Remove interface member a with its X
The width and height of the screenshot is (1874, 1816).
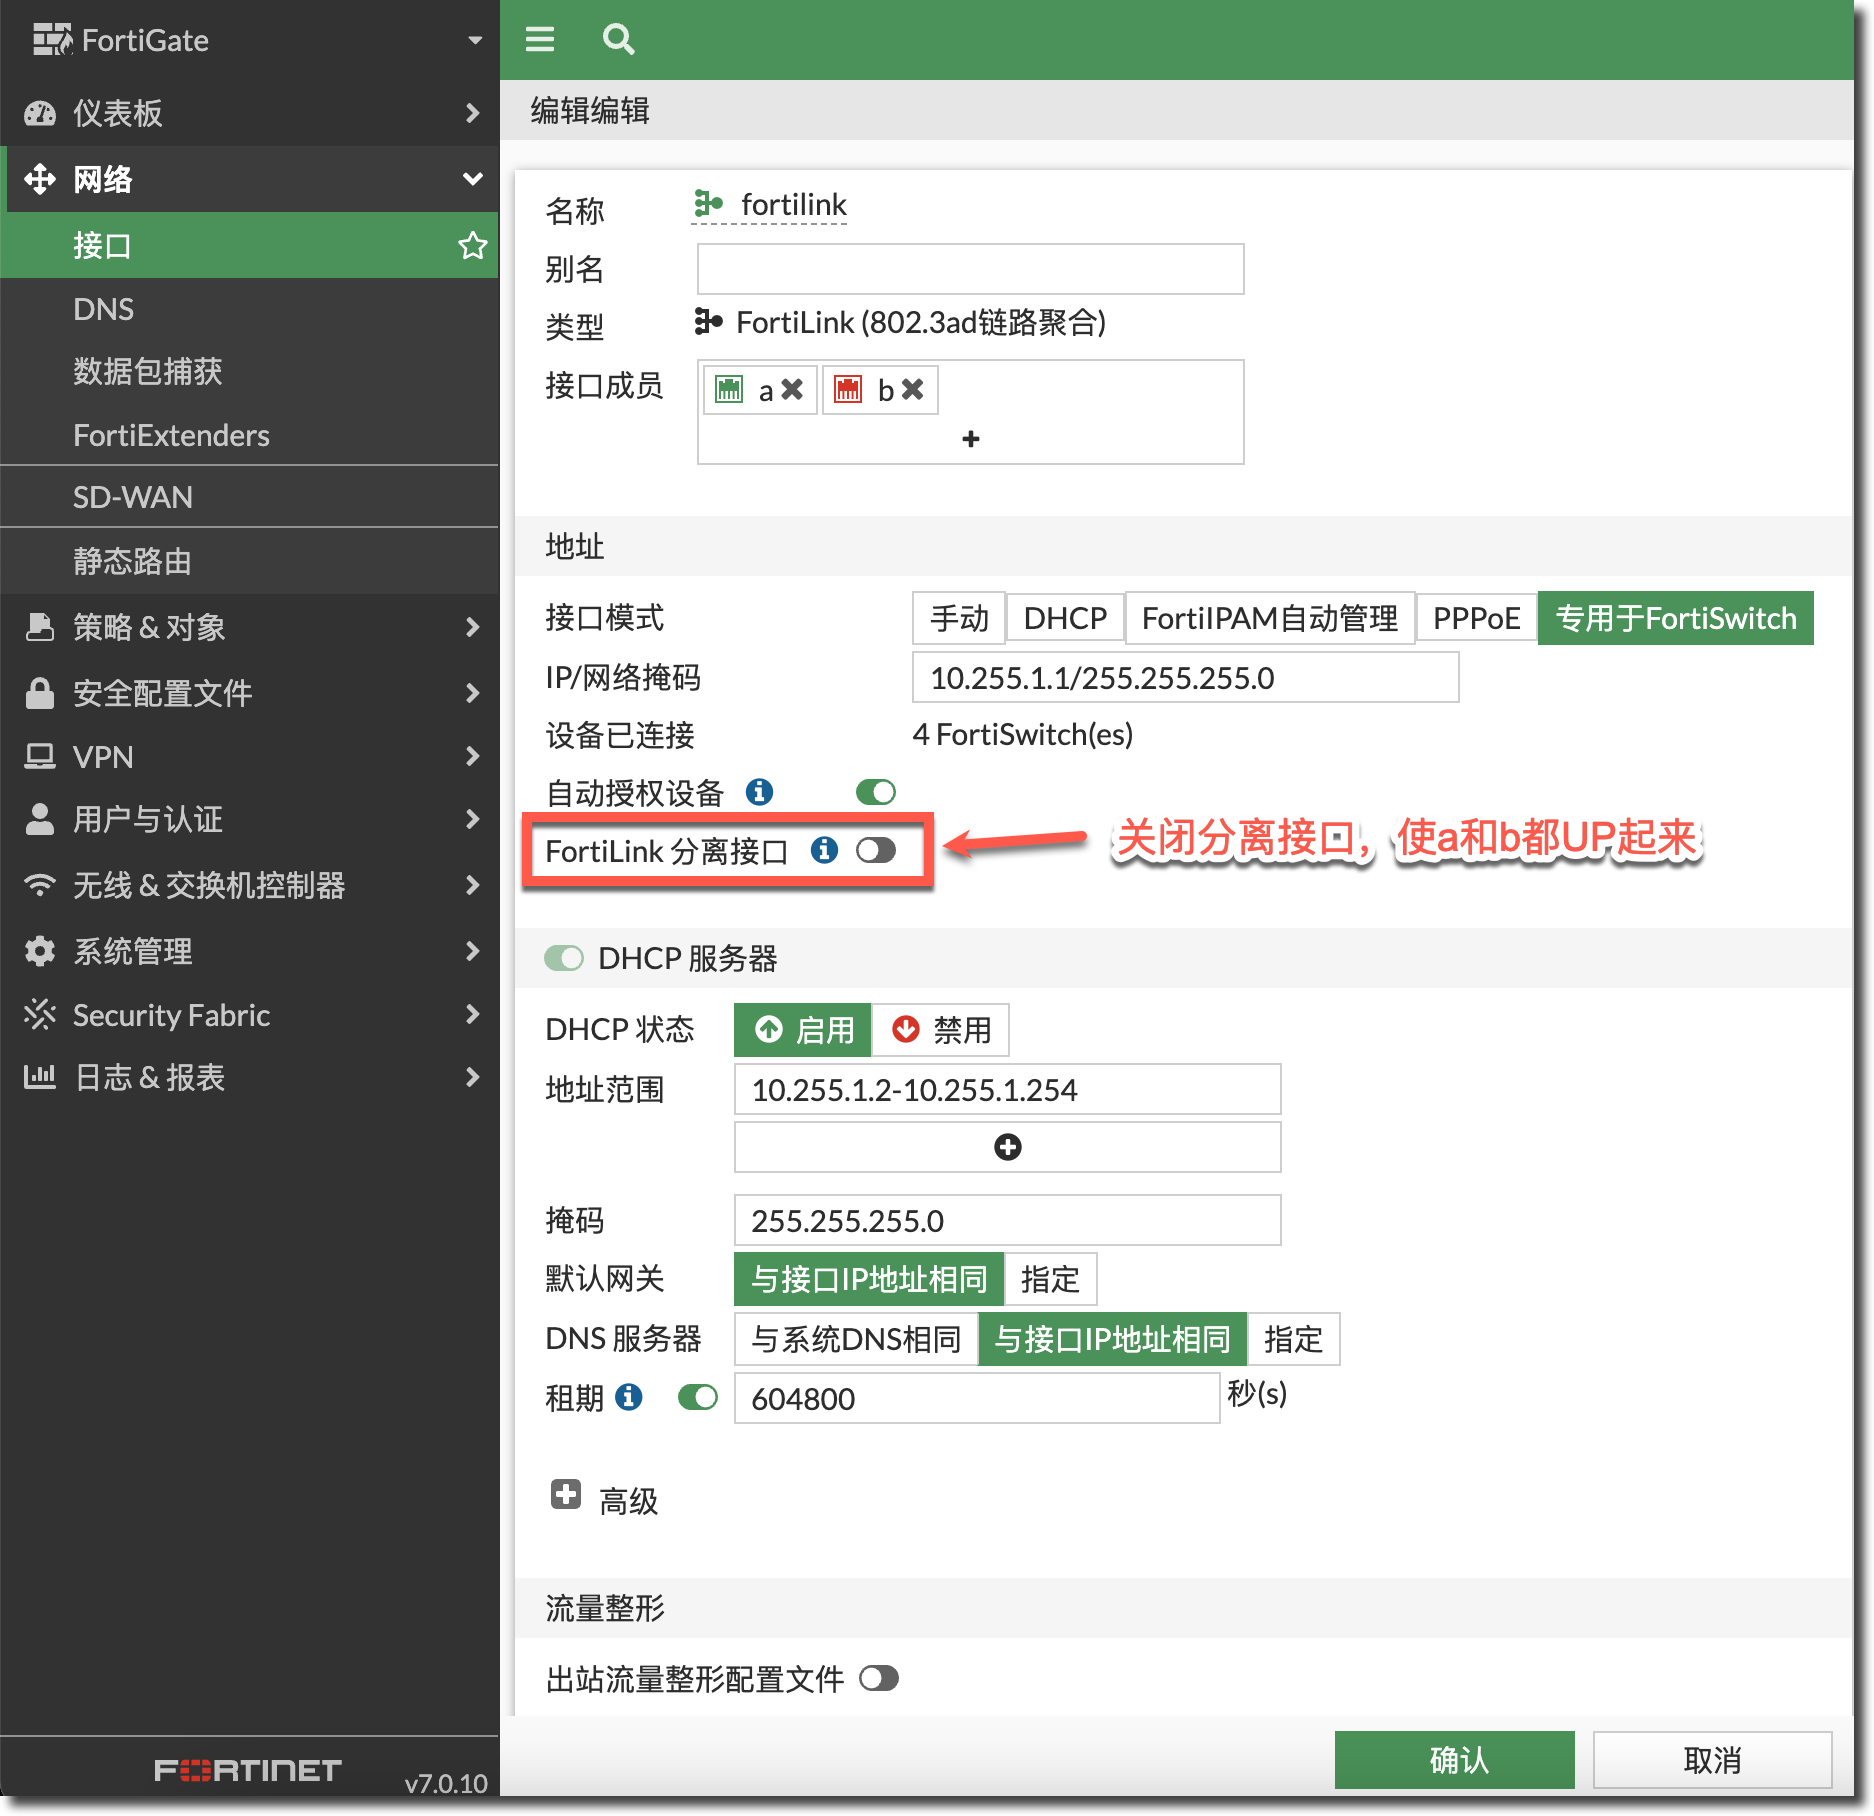(x=792, y=389)
